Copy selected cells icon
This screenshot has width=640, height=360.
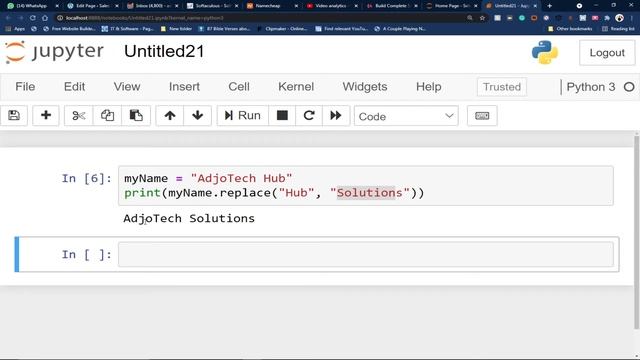click(x=107, y=116)
